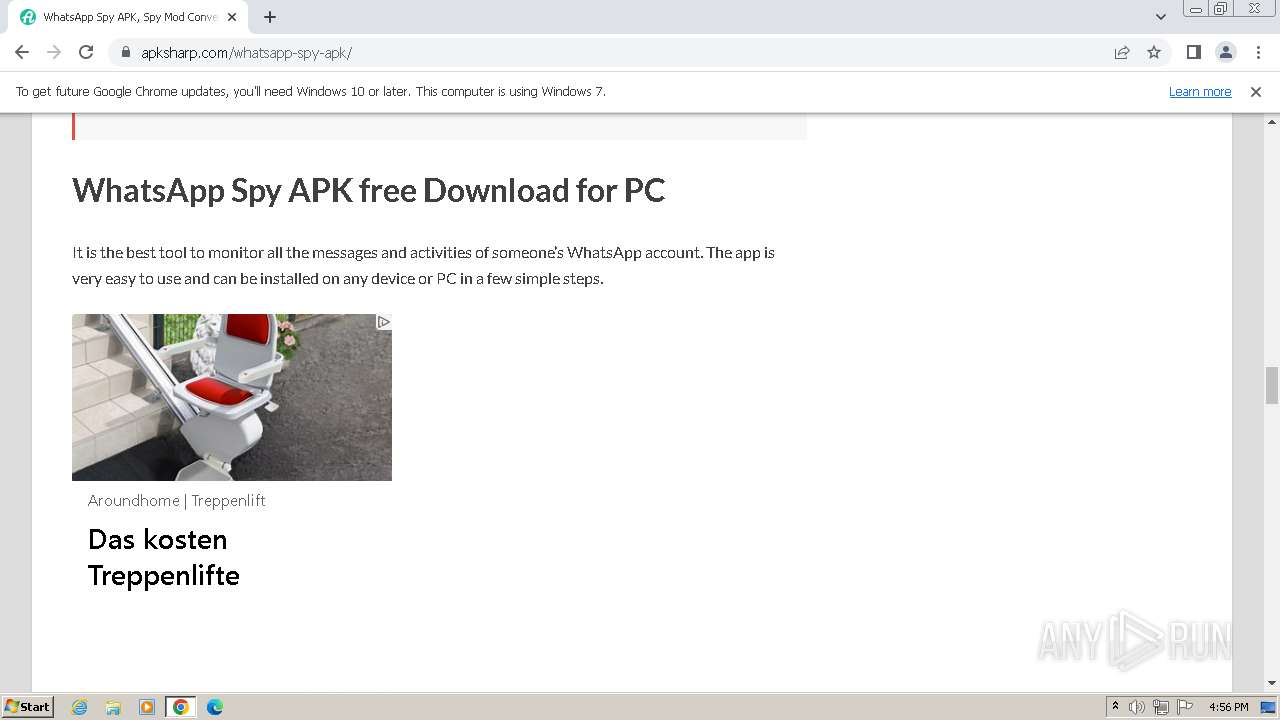Open the Action Center flag icon
Image resolution: width=1280 pixels, height=720 pixels.
(x=1186, y=707)
